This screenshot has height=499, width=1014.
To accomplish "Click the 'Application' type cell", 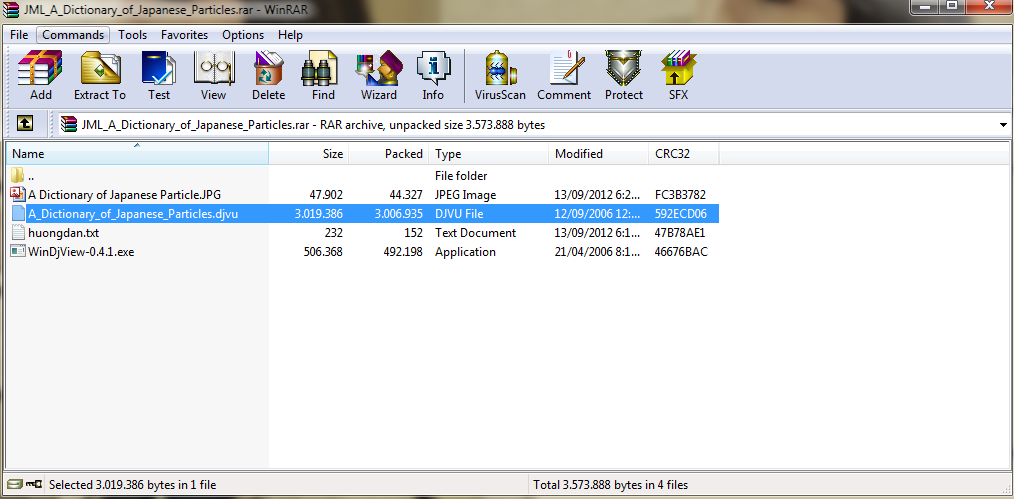I will (465, 252).
